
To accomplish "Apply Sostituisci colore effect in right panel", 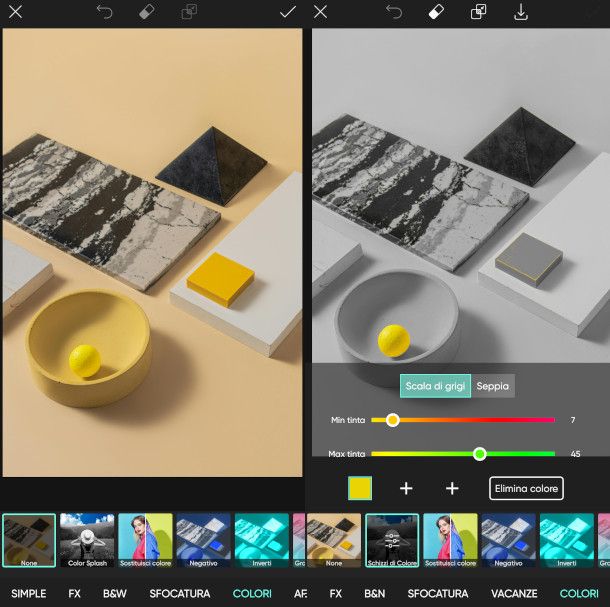I will click(x=450, y=540).
